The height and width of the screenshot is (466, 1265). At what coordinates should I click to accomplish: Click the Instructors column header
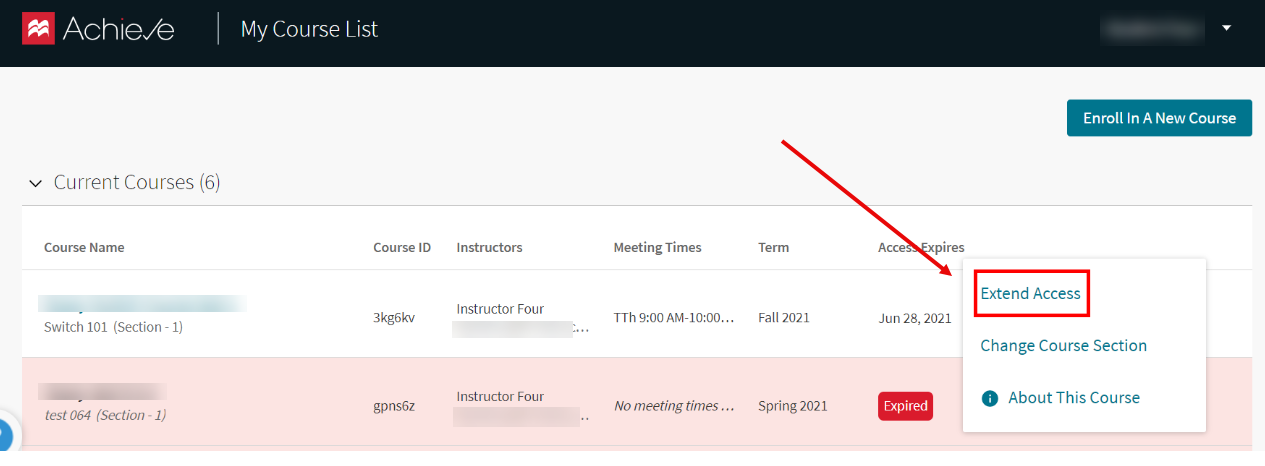tap(489, 248)
